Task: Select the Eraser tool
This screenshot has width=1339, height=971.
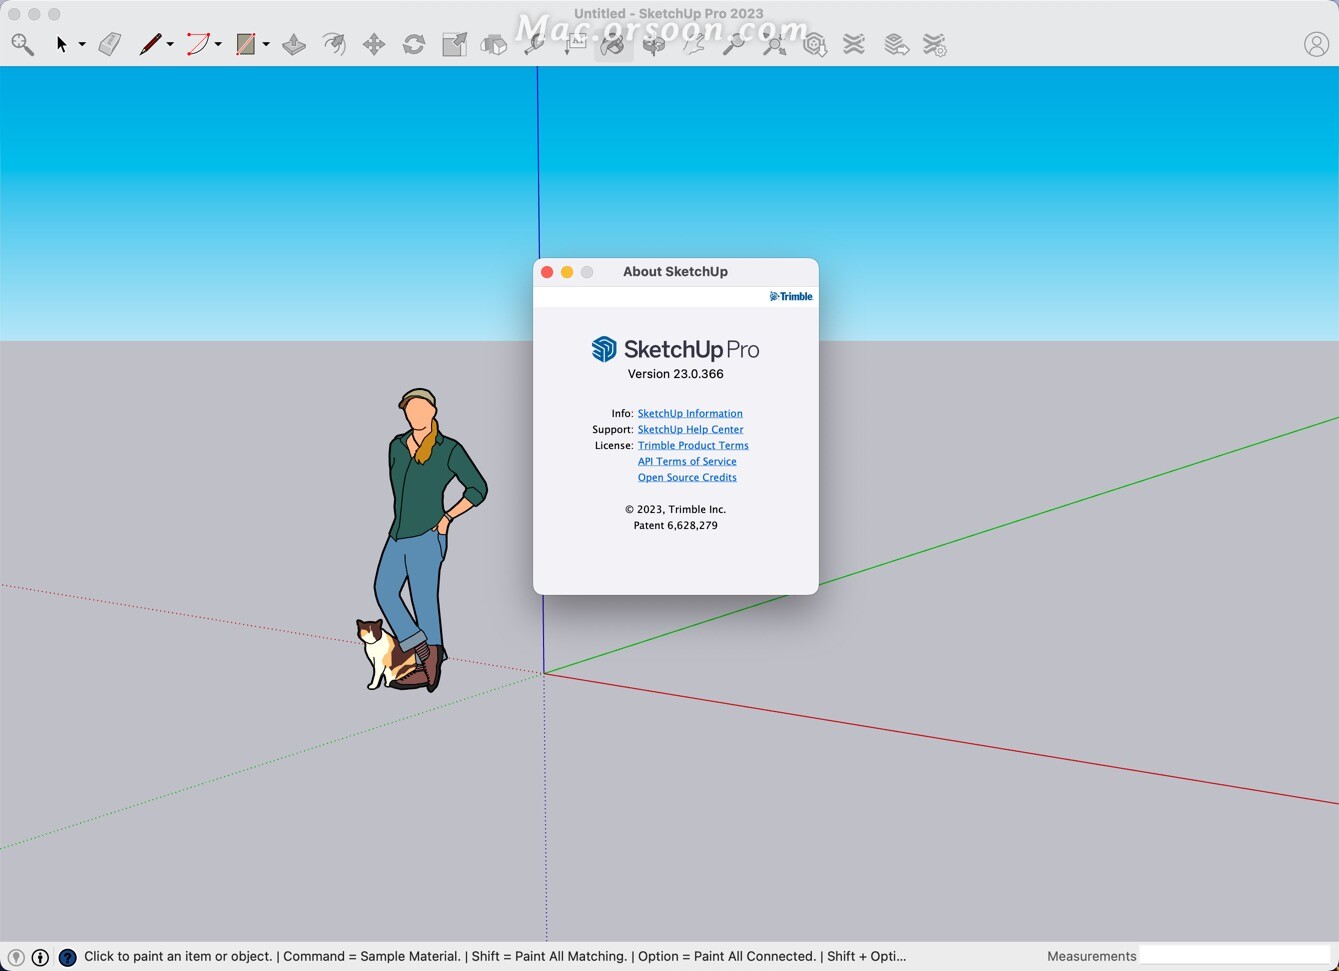Action: 110,44
